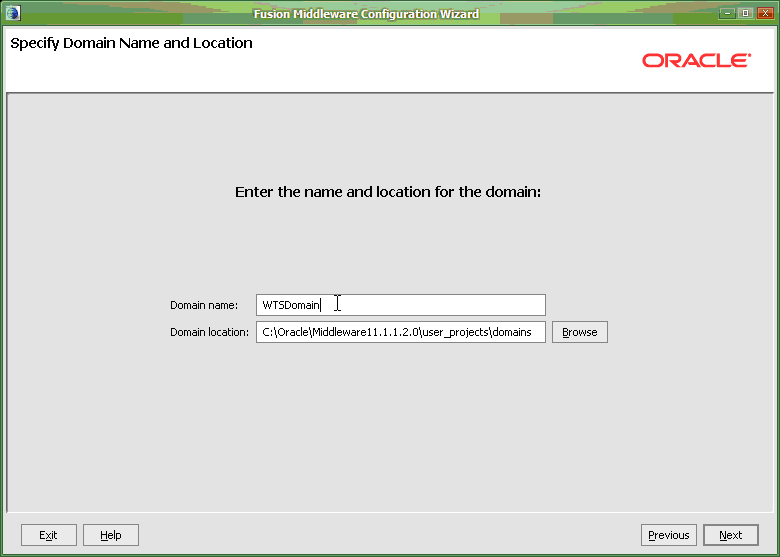Image resolution: width=780 pixels, height=557 pixels.
Task: Click the 'Domain name:' label
Action: tap(204, 305)
